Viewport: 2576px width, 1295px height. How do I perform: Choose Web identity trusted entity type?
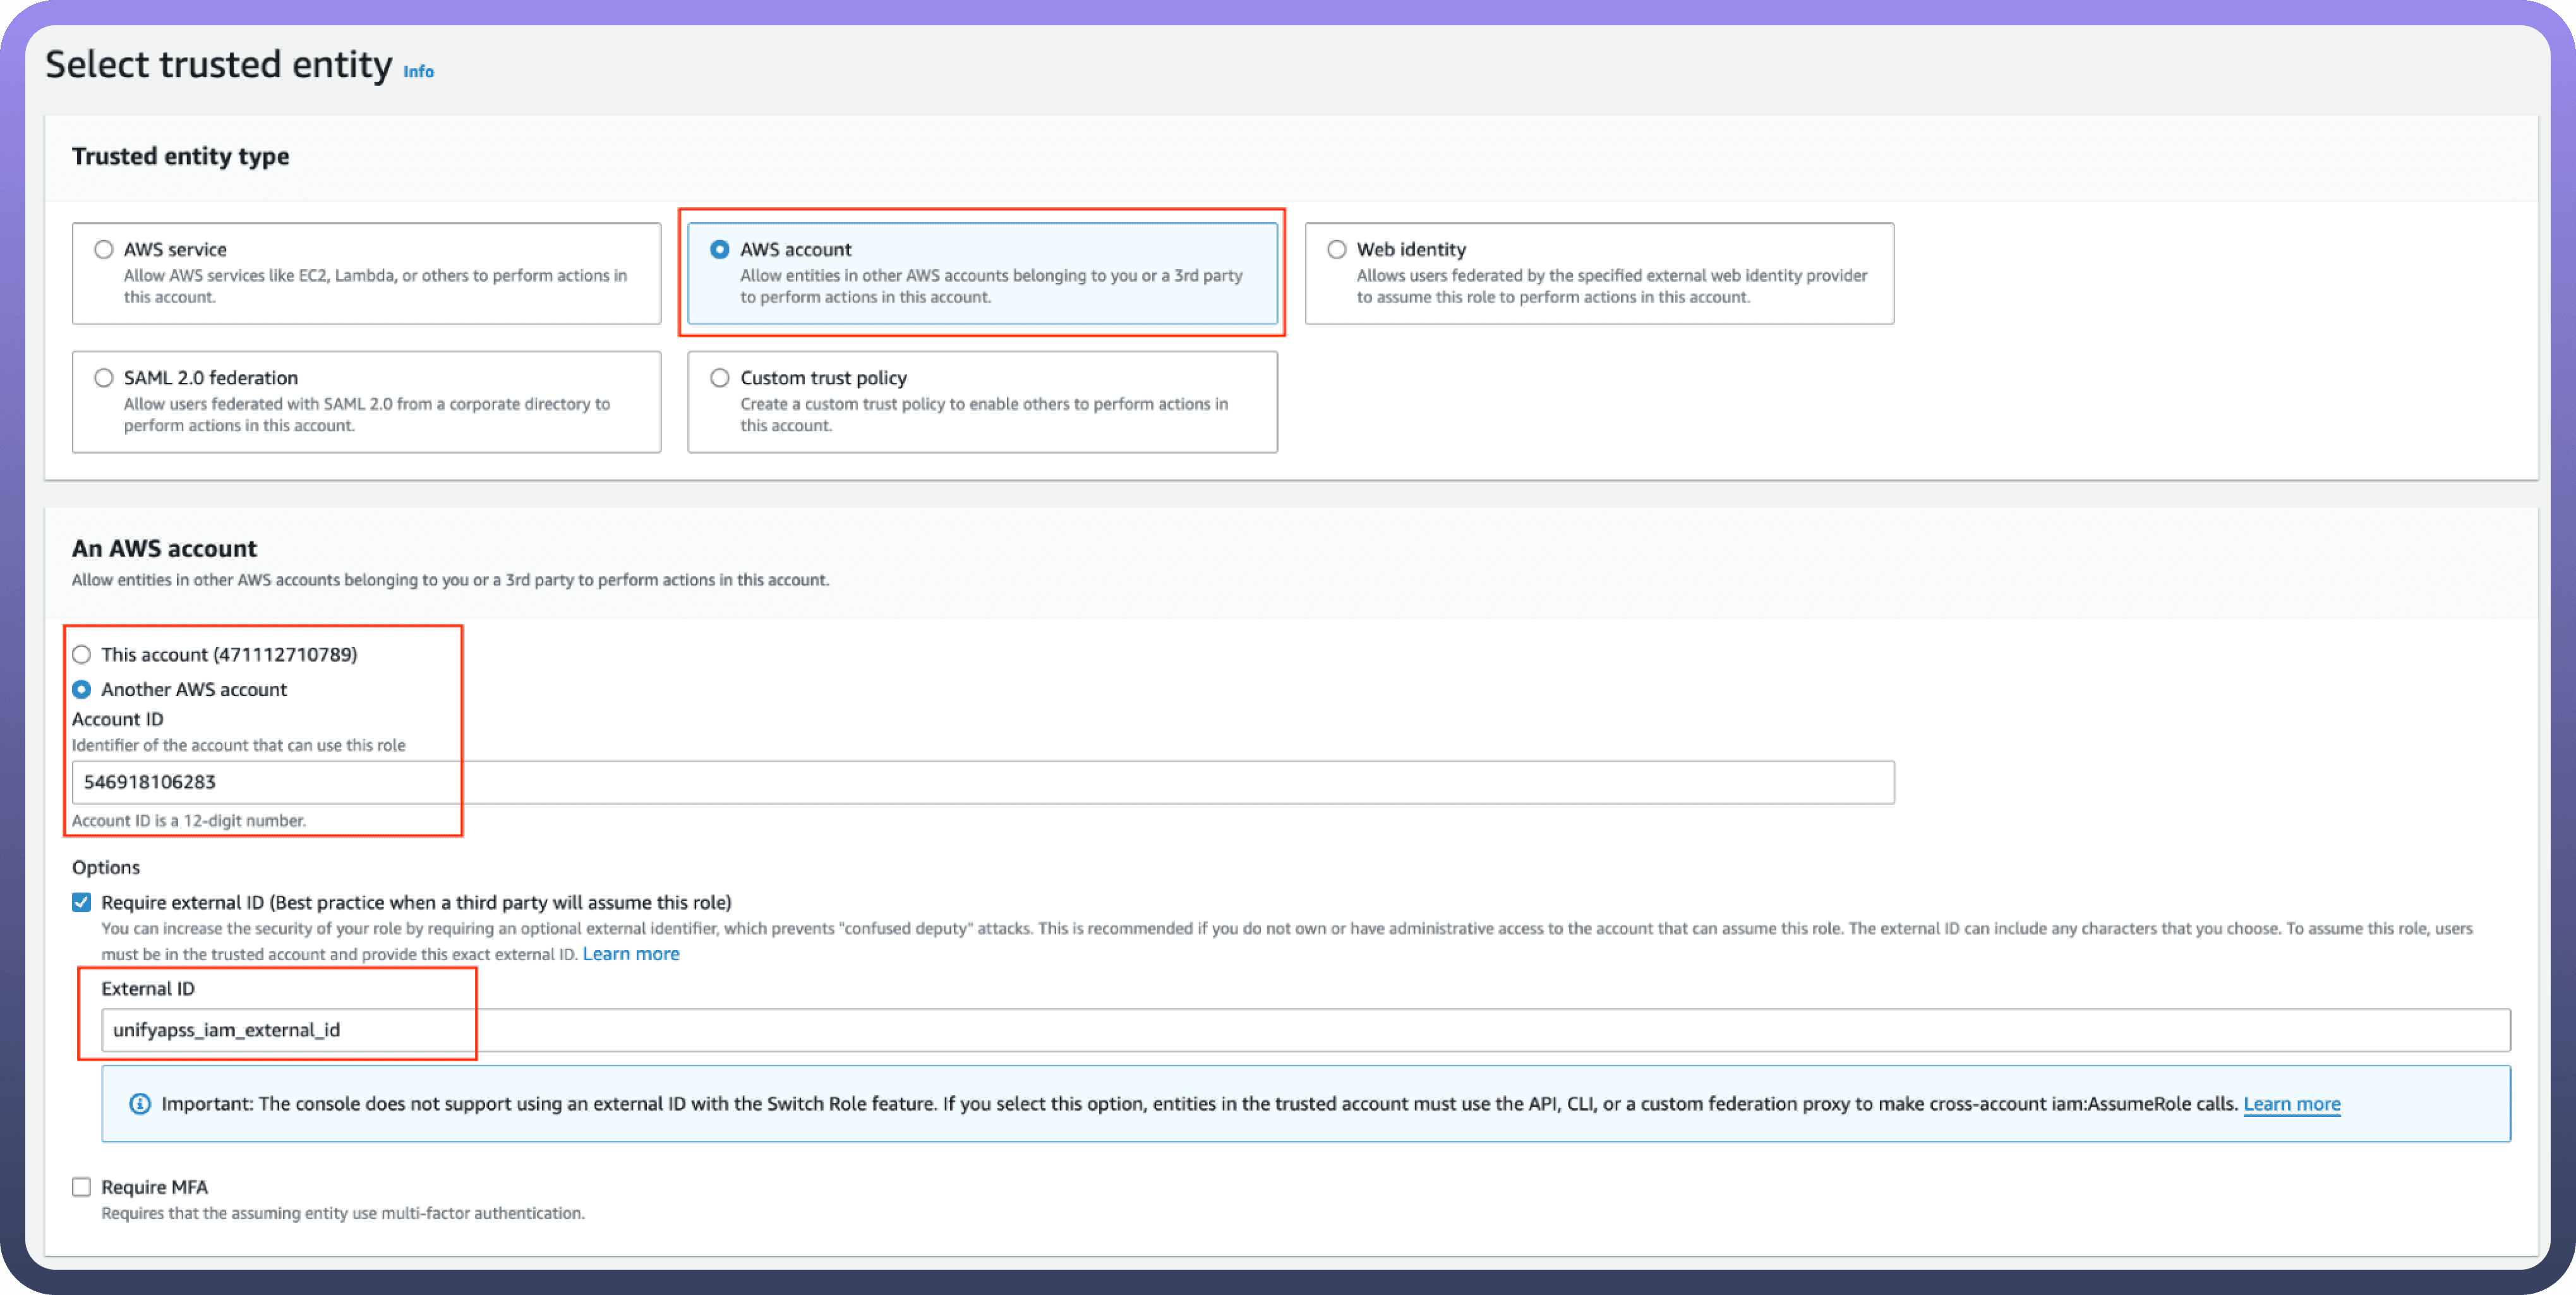click(x=1336, y=249)
